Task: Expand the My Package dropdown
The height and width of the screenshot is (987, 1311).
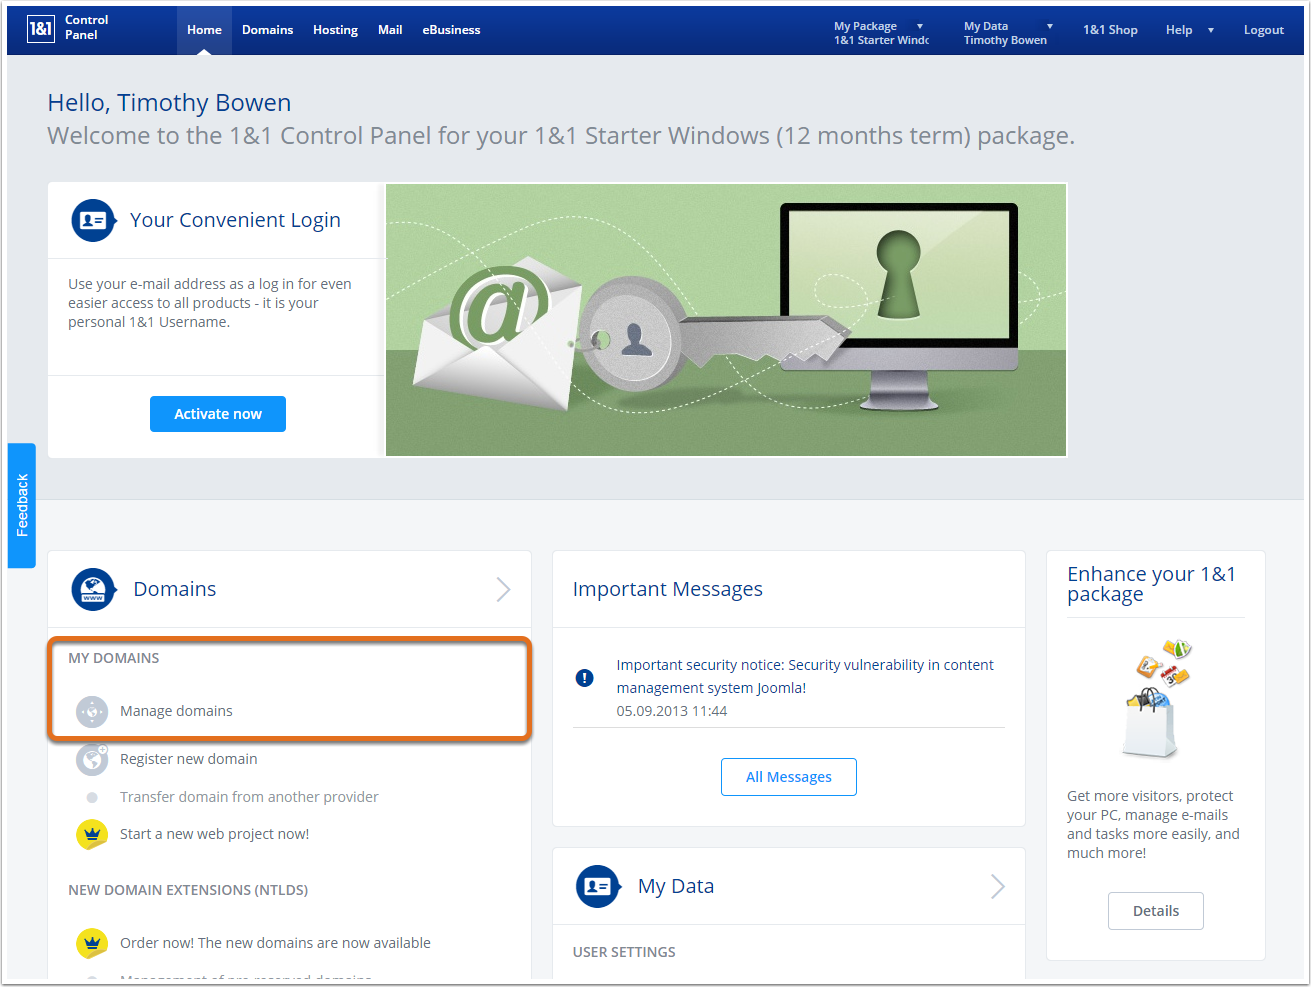Action: 881,33
